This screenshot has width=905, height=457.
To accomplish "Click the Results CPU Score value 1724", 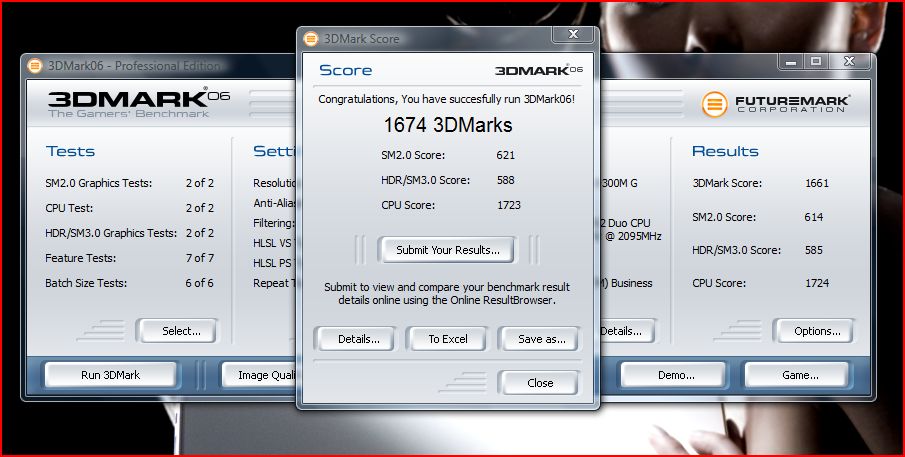I will point(817,283).
